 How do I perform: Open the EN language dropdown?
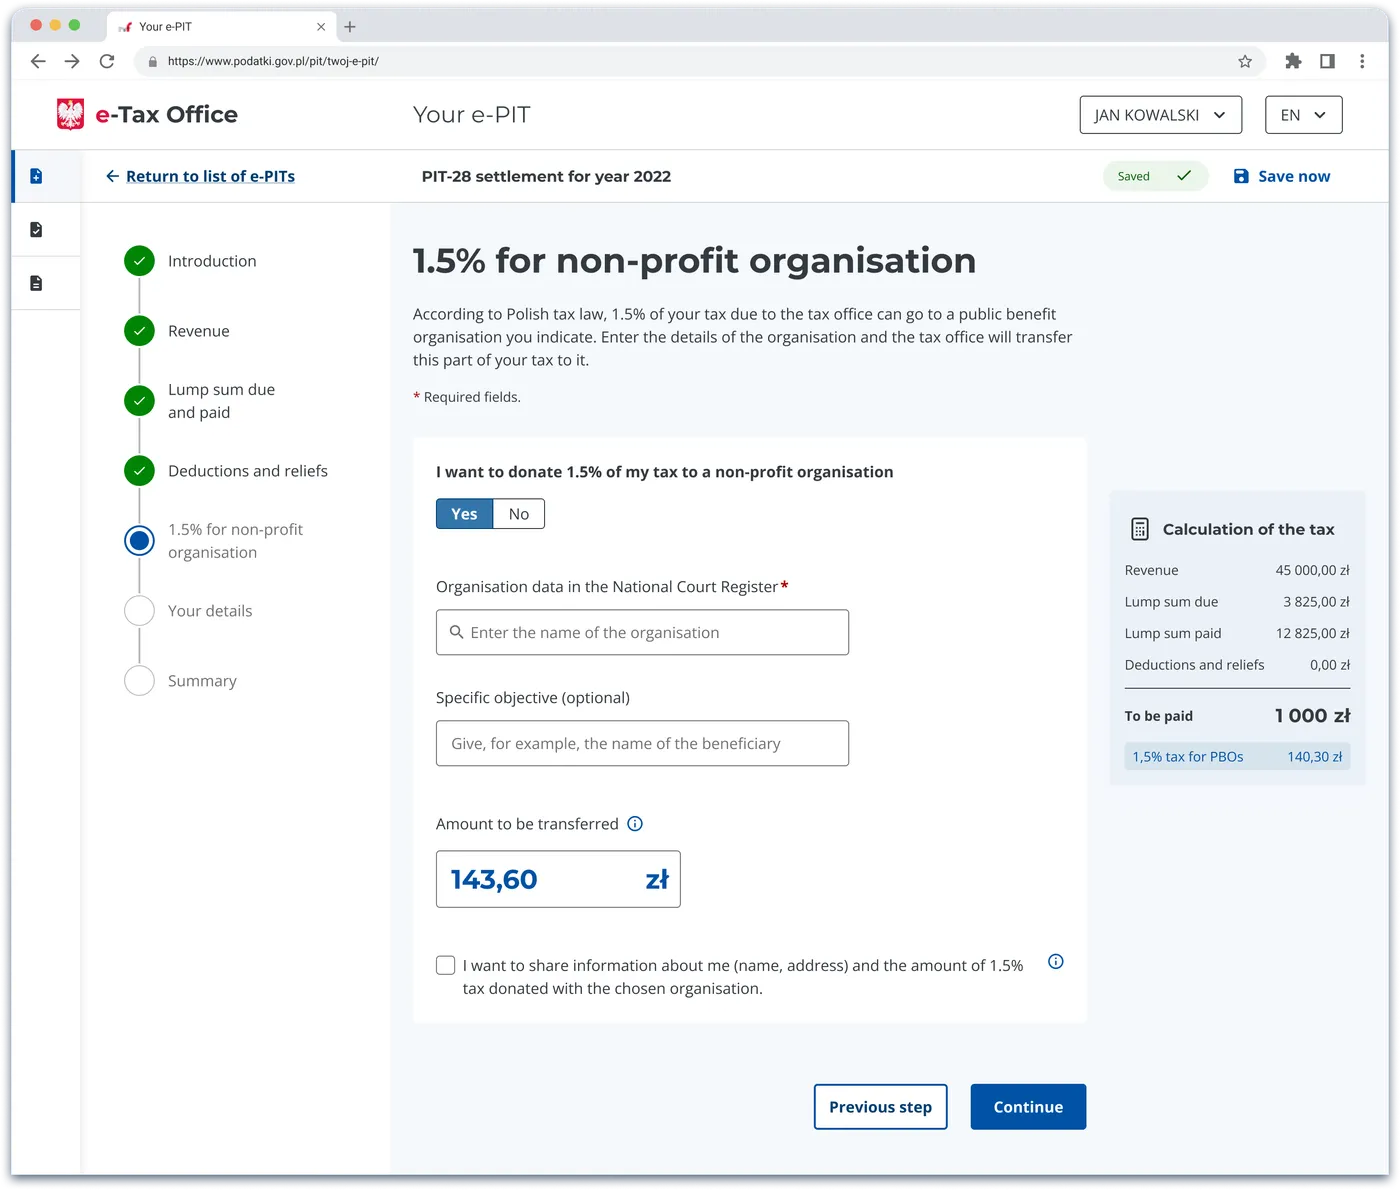tap(1304, 115)
